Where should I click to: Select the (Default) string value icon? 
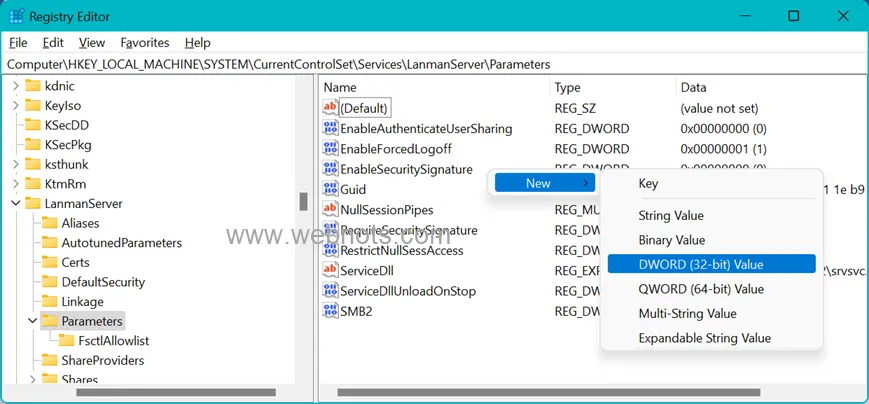coord(330,108)
